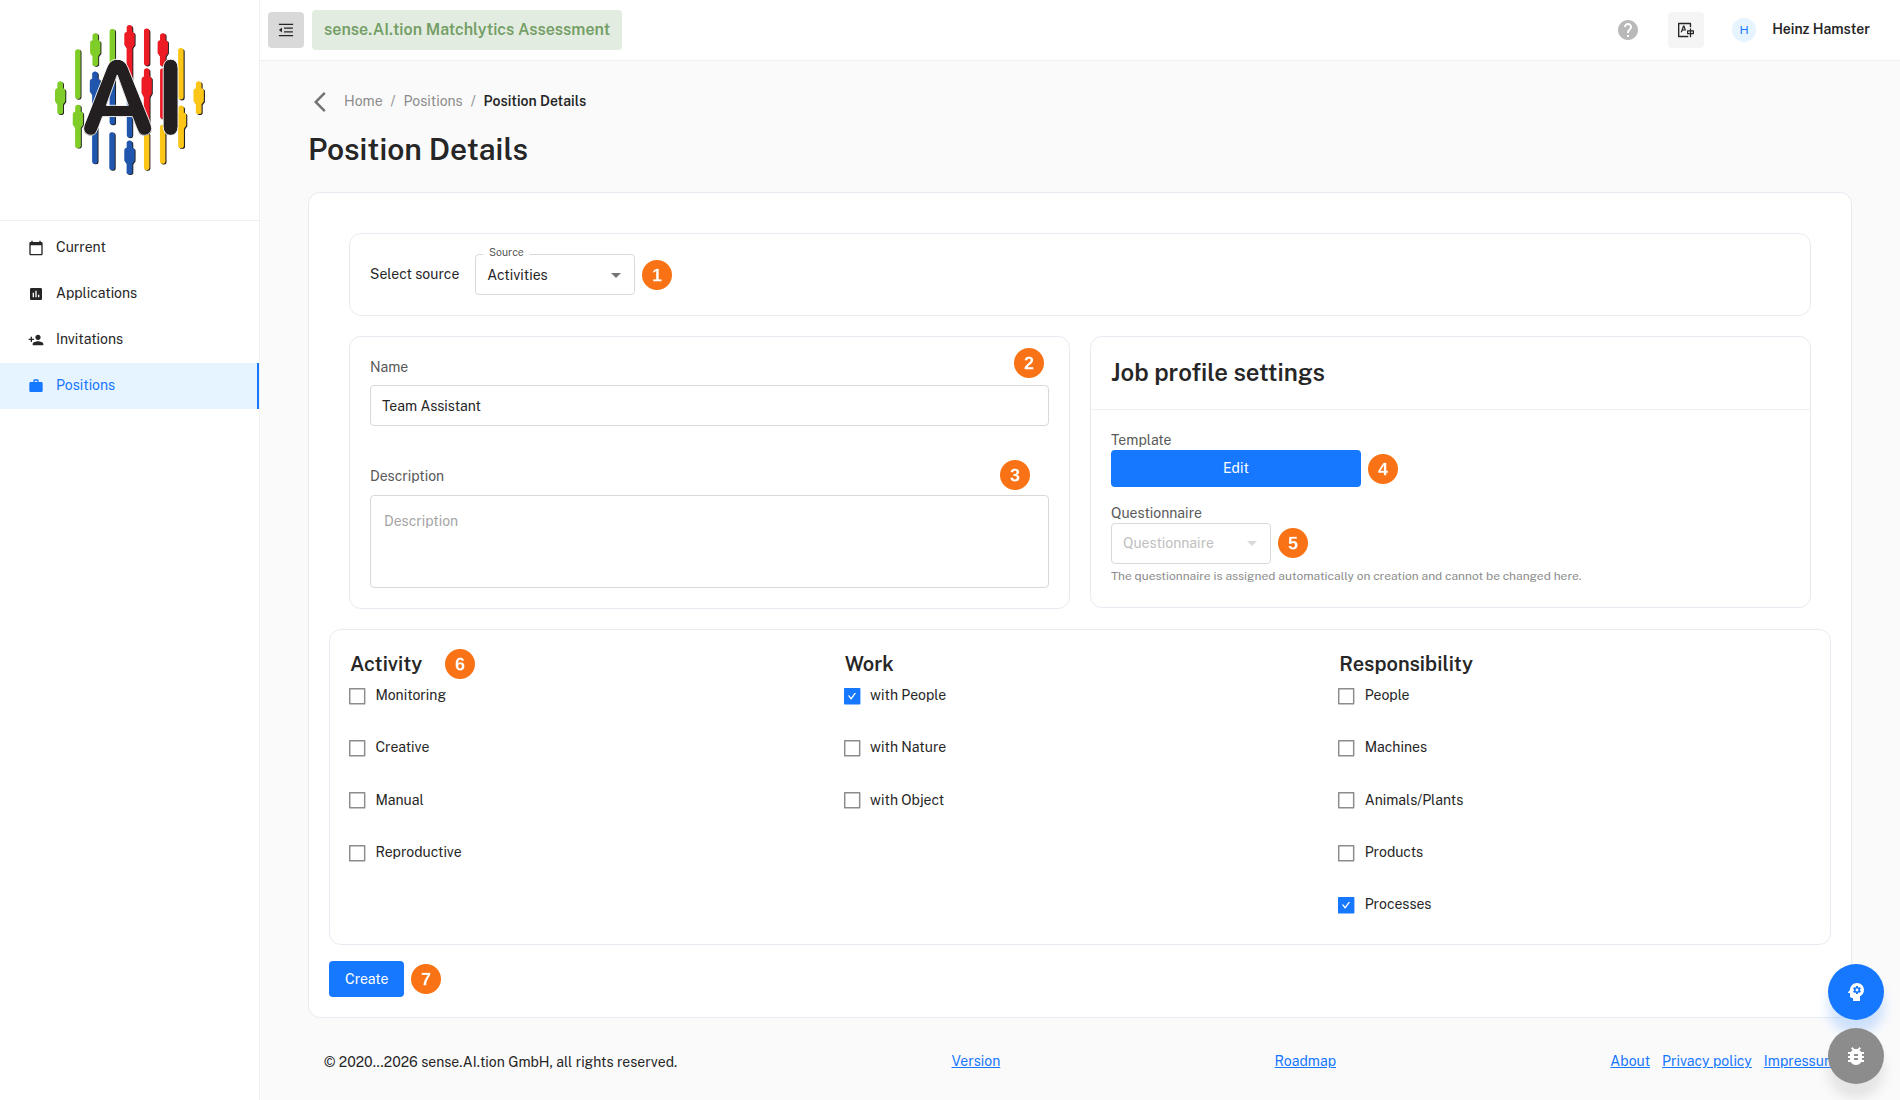Open the About footer link
Viewport: 1900px width, 1100px height.
click(1630, 1061)
